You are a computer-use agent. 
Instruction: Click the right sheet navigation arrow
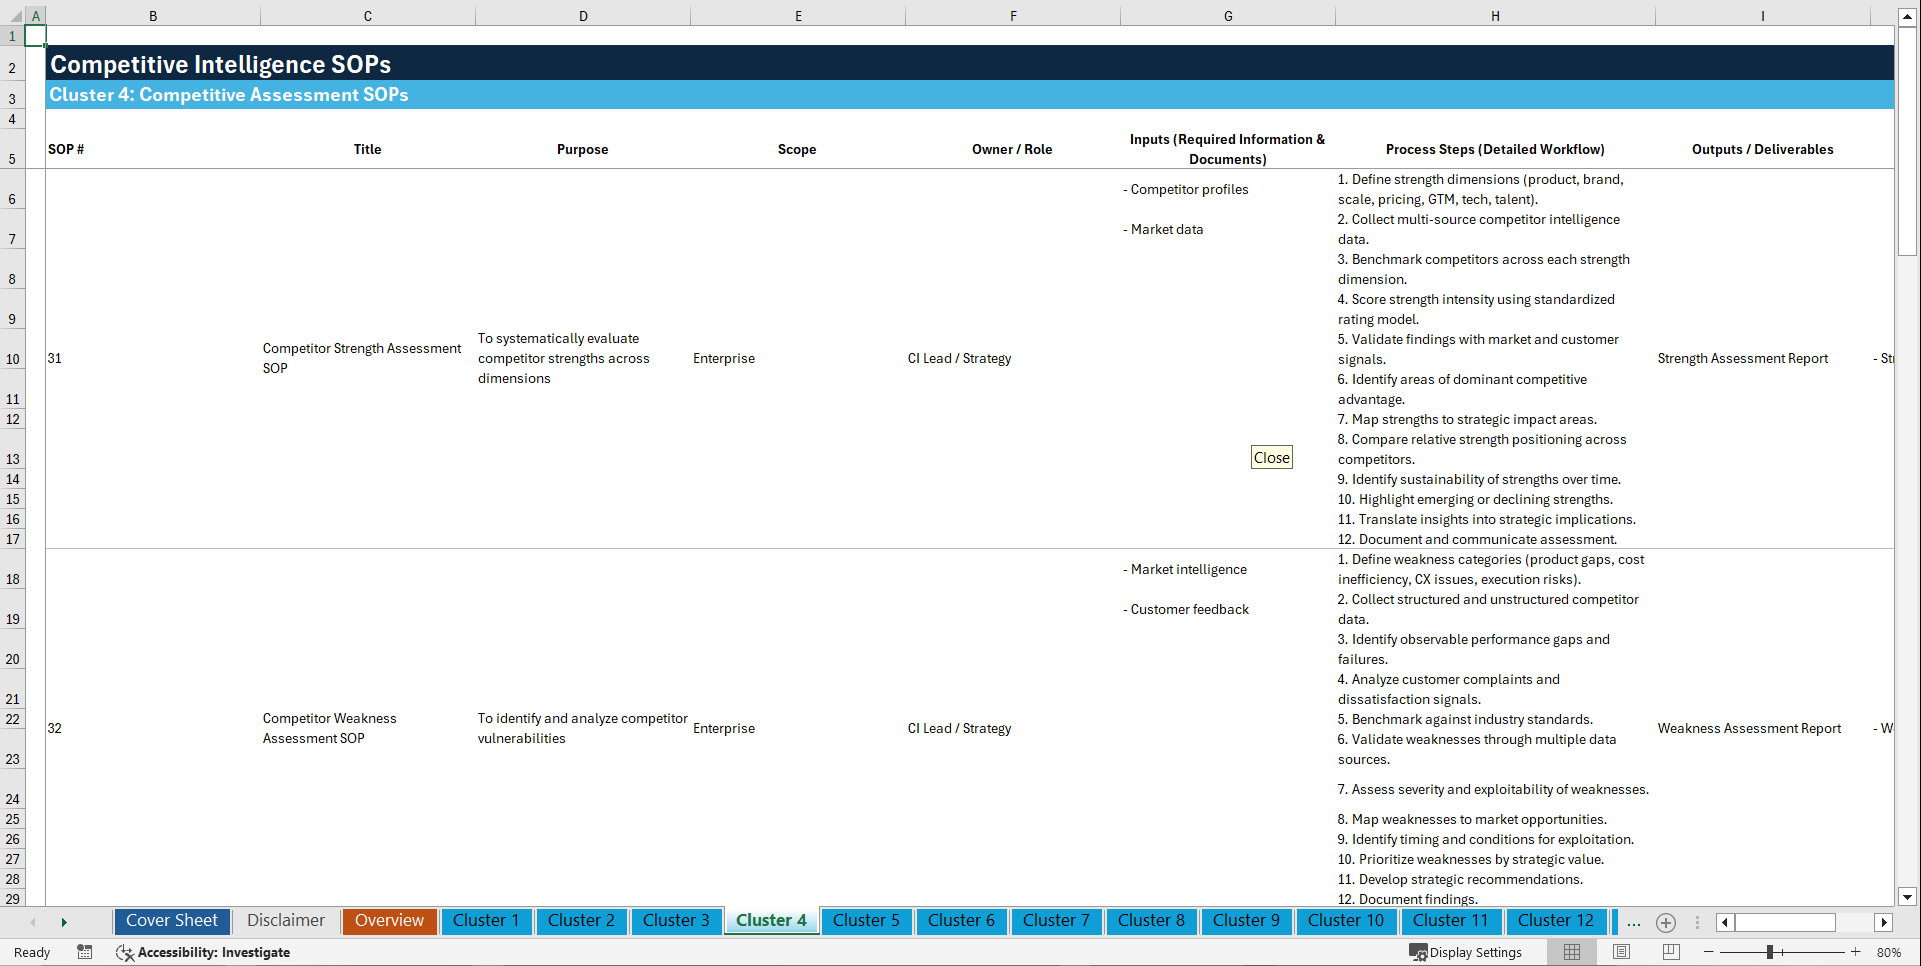coord(1884,922)
